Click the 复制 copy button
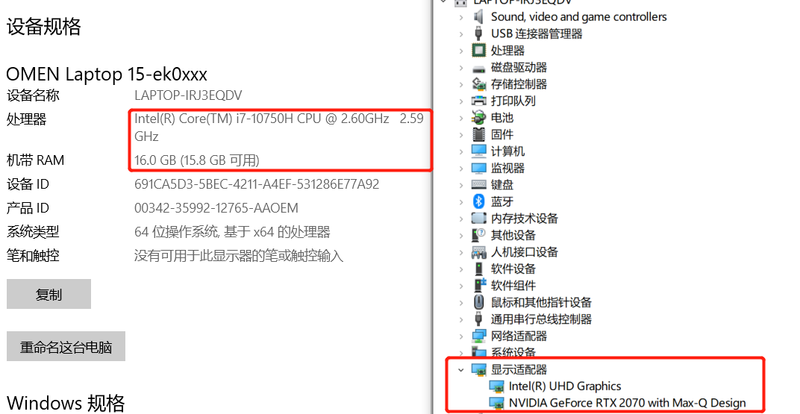This screenshot has height=414, width=800. click(x=48, y=294)
